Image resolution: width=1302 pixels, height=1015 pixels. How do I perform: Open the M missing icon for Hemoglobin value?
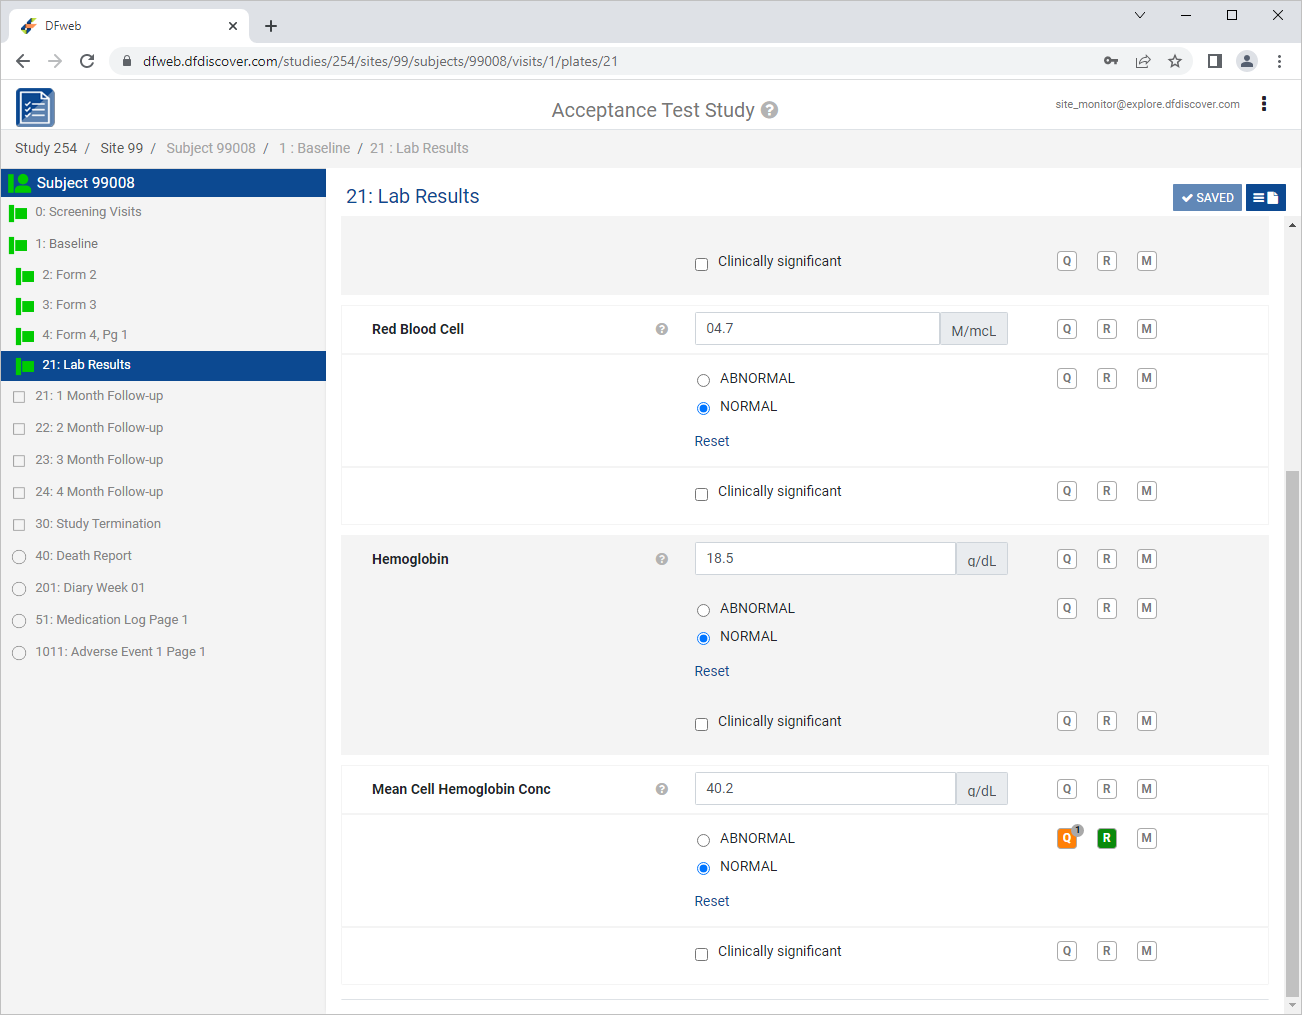[1147, 559]
